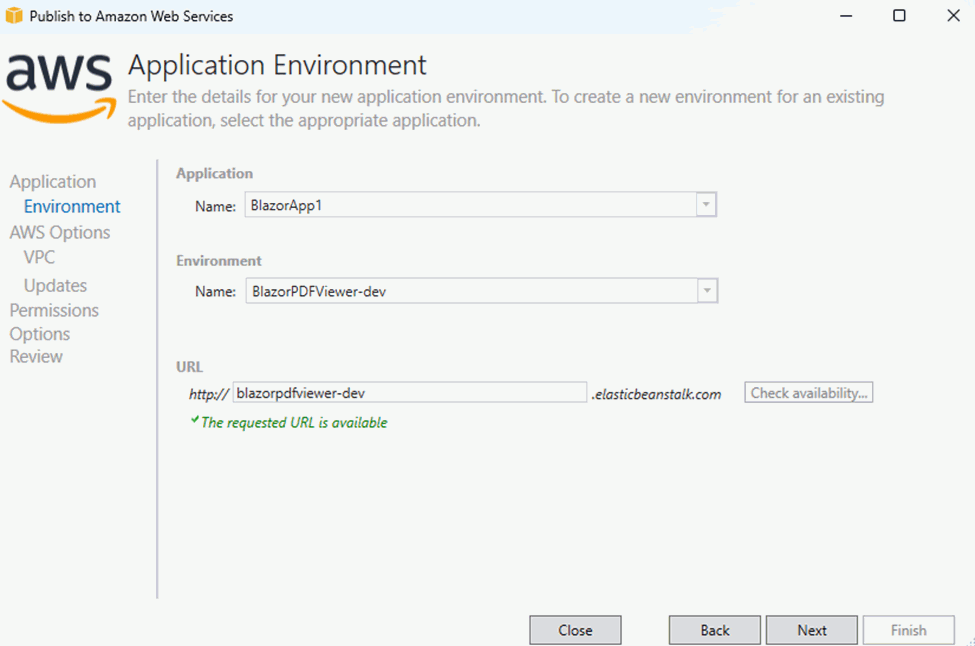
Task: Select the Options step
Action: tap(39, 333)
